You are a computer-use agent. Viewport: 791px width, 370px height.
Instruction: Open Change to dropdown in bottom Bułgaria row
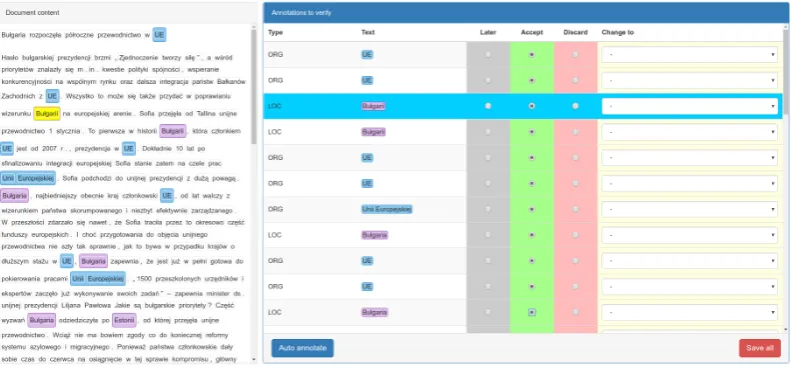click(690, 312)
